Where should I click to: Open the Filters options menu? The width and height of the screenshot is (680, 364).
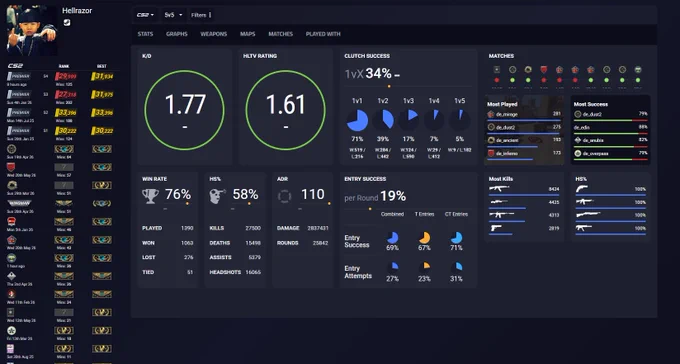coord(201,15)
